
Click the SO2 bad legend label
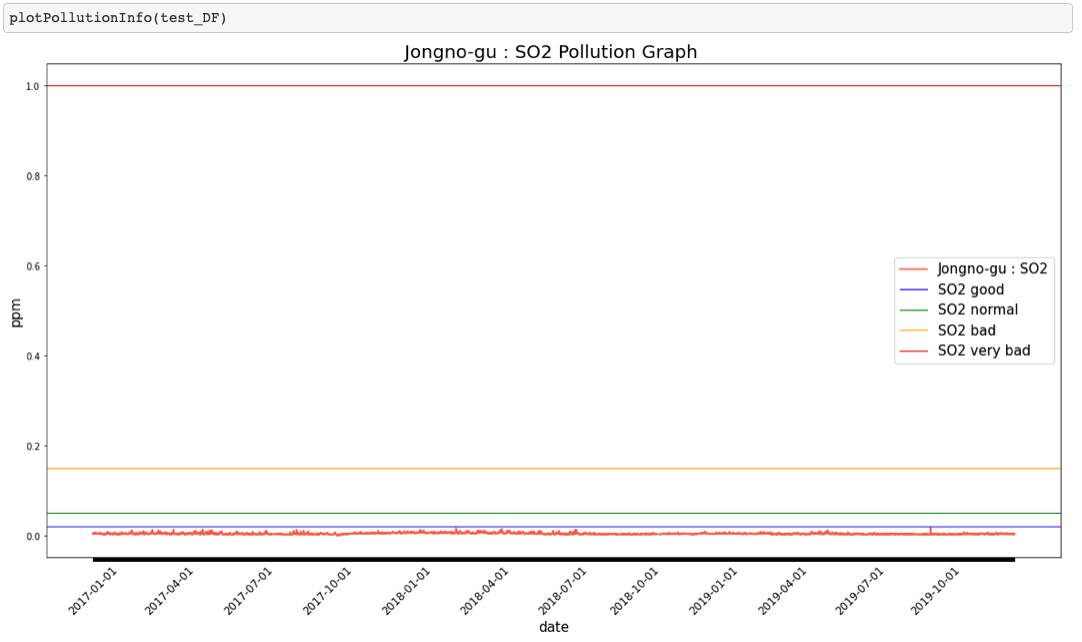pyautogui.click(x=966, y=330)
